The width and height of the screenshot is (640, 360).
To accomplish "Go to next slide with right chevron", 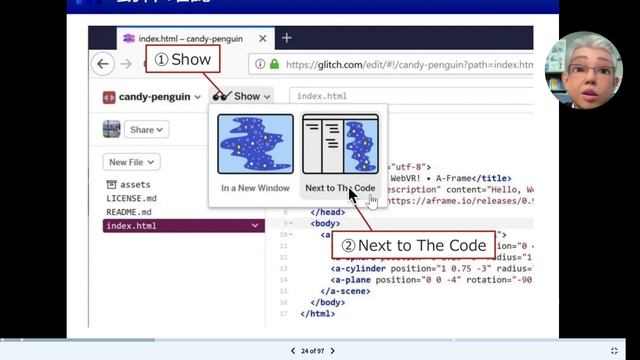I will [x=332, y=351].
